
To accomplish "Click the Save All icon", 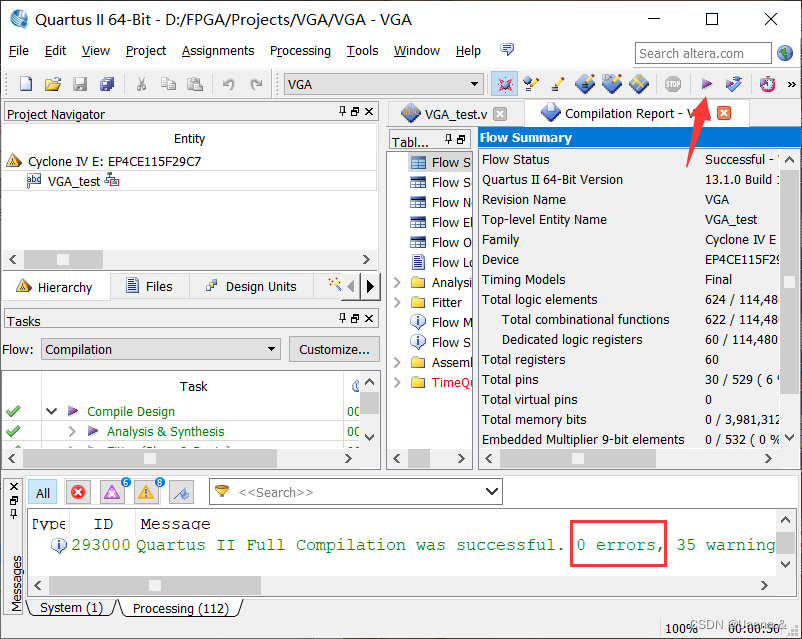I will click(x=107, y=84).
